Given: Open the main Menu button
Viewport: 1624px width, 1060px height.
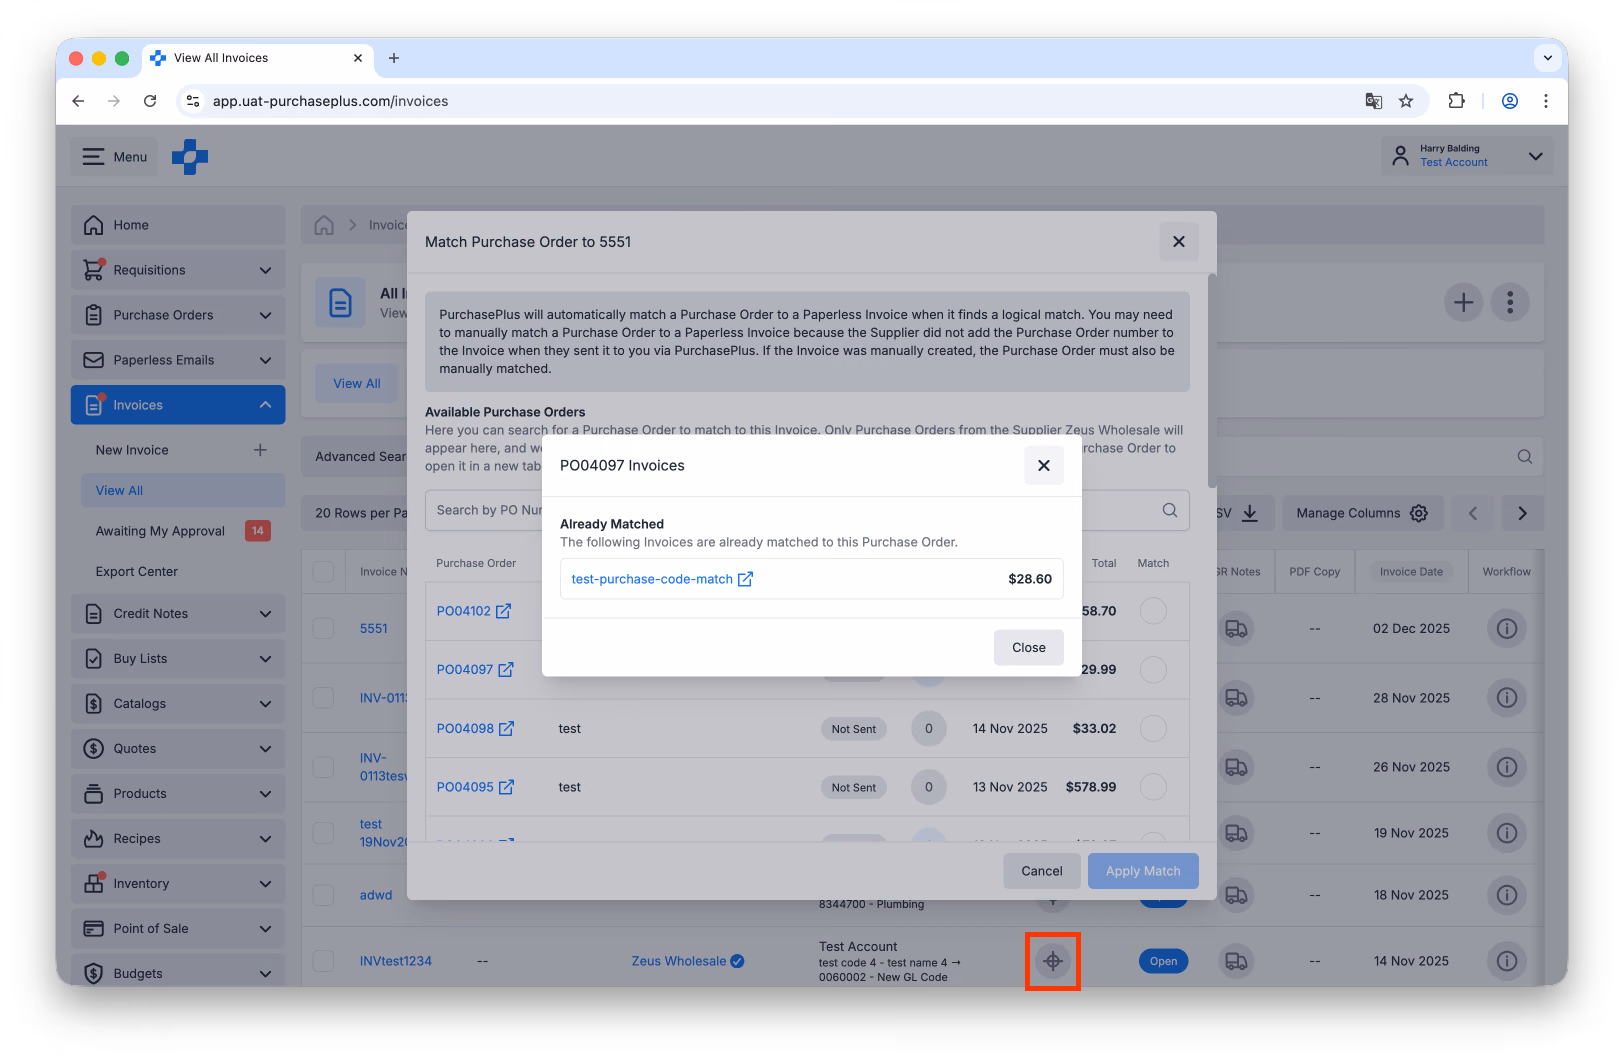Looking at the screenshot, I should (x=114, y=157).
